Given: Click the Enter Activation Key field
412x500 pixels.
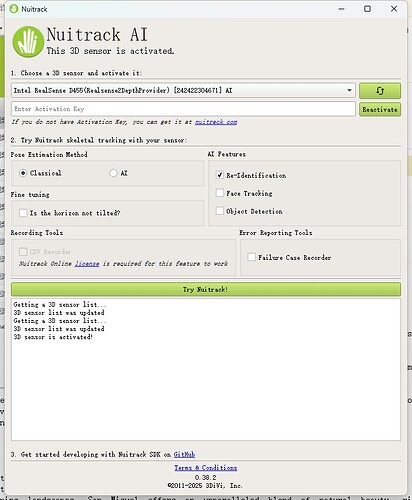Looking at the screenshot, I should click(x=183, y=109).
